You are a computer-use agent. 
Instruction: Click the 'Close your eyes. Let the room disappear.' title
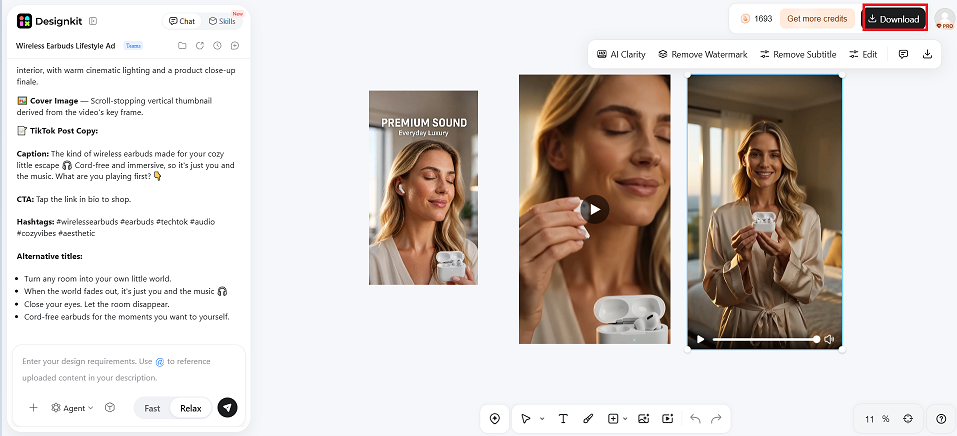tap(97, 304)
